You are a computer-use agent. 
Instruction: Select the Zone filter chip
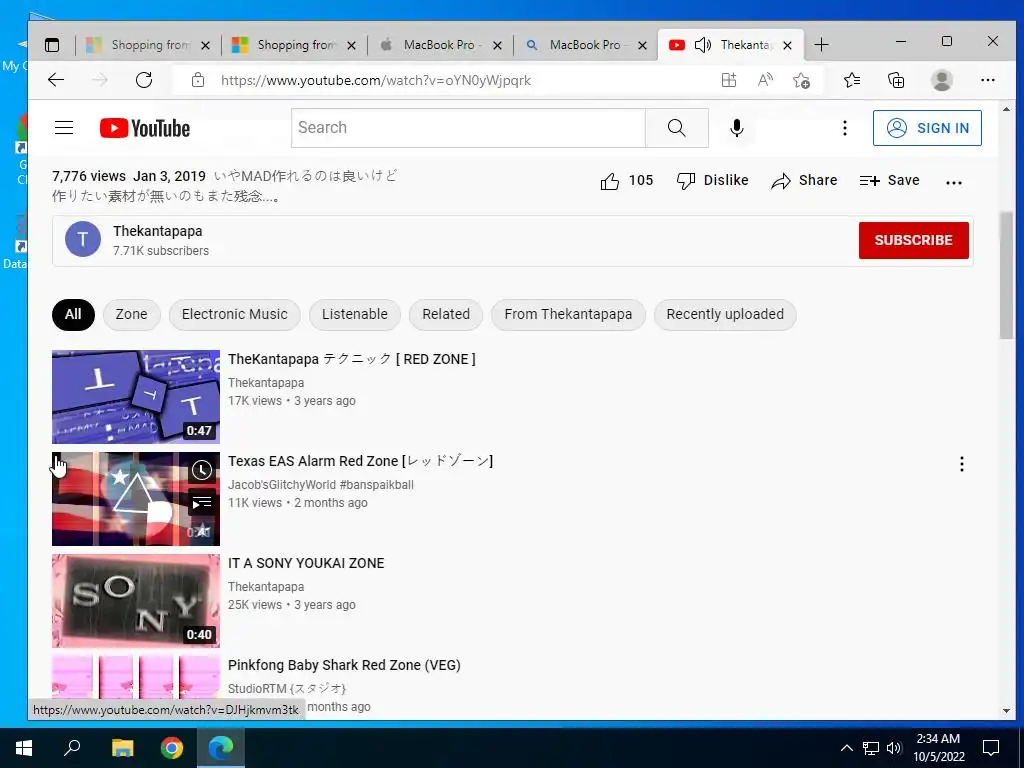(x=131, y=314)
